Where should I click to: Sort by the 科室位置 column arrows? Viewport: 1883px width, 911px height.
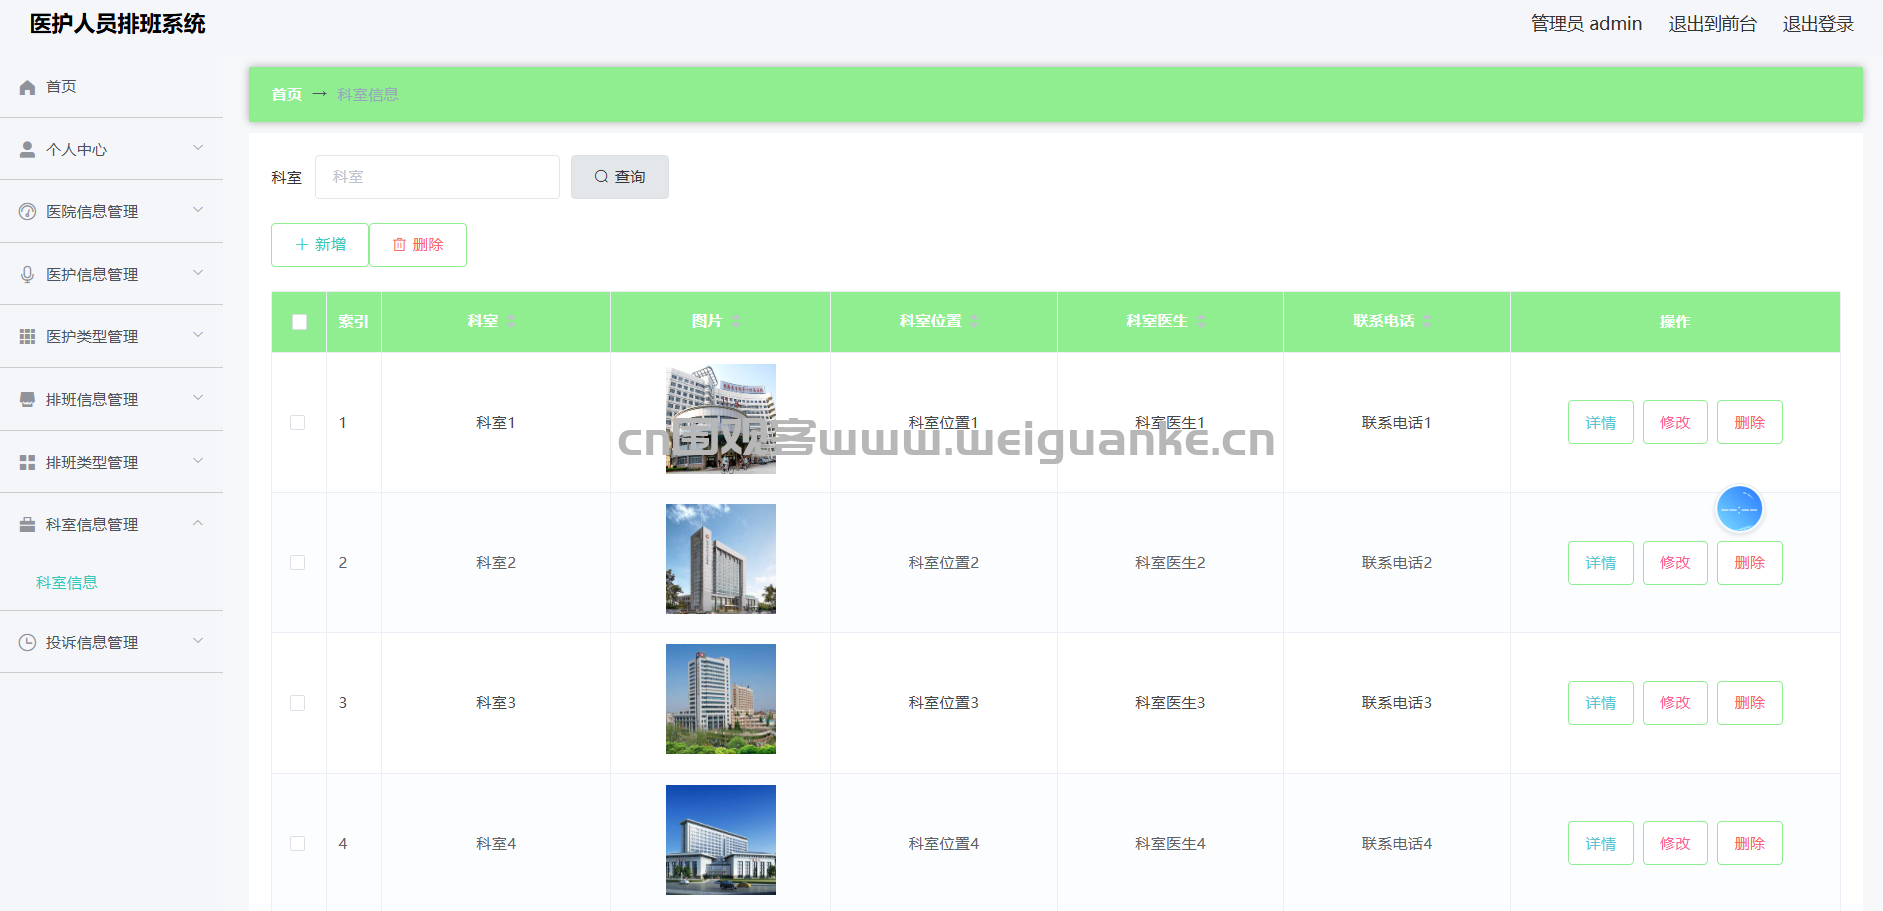[974, 321]
